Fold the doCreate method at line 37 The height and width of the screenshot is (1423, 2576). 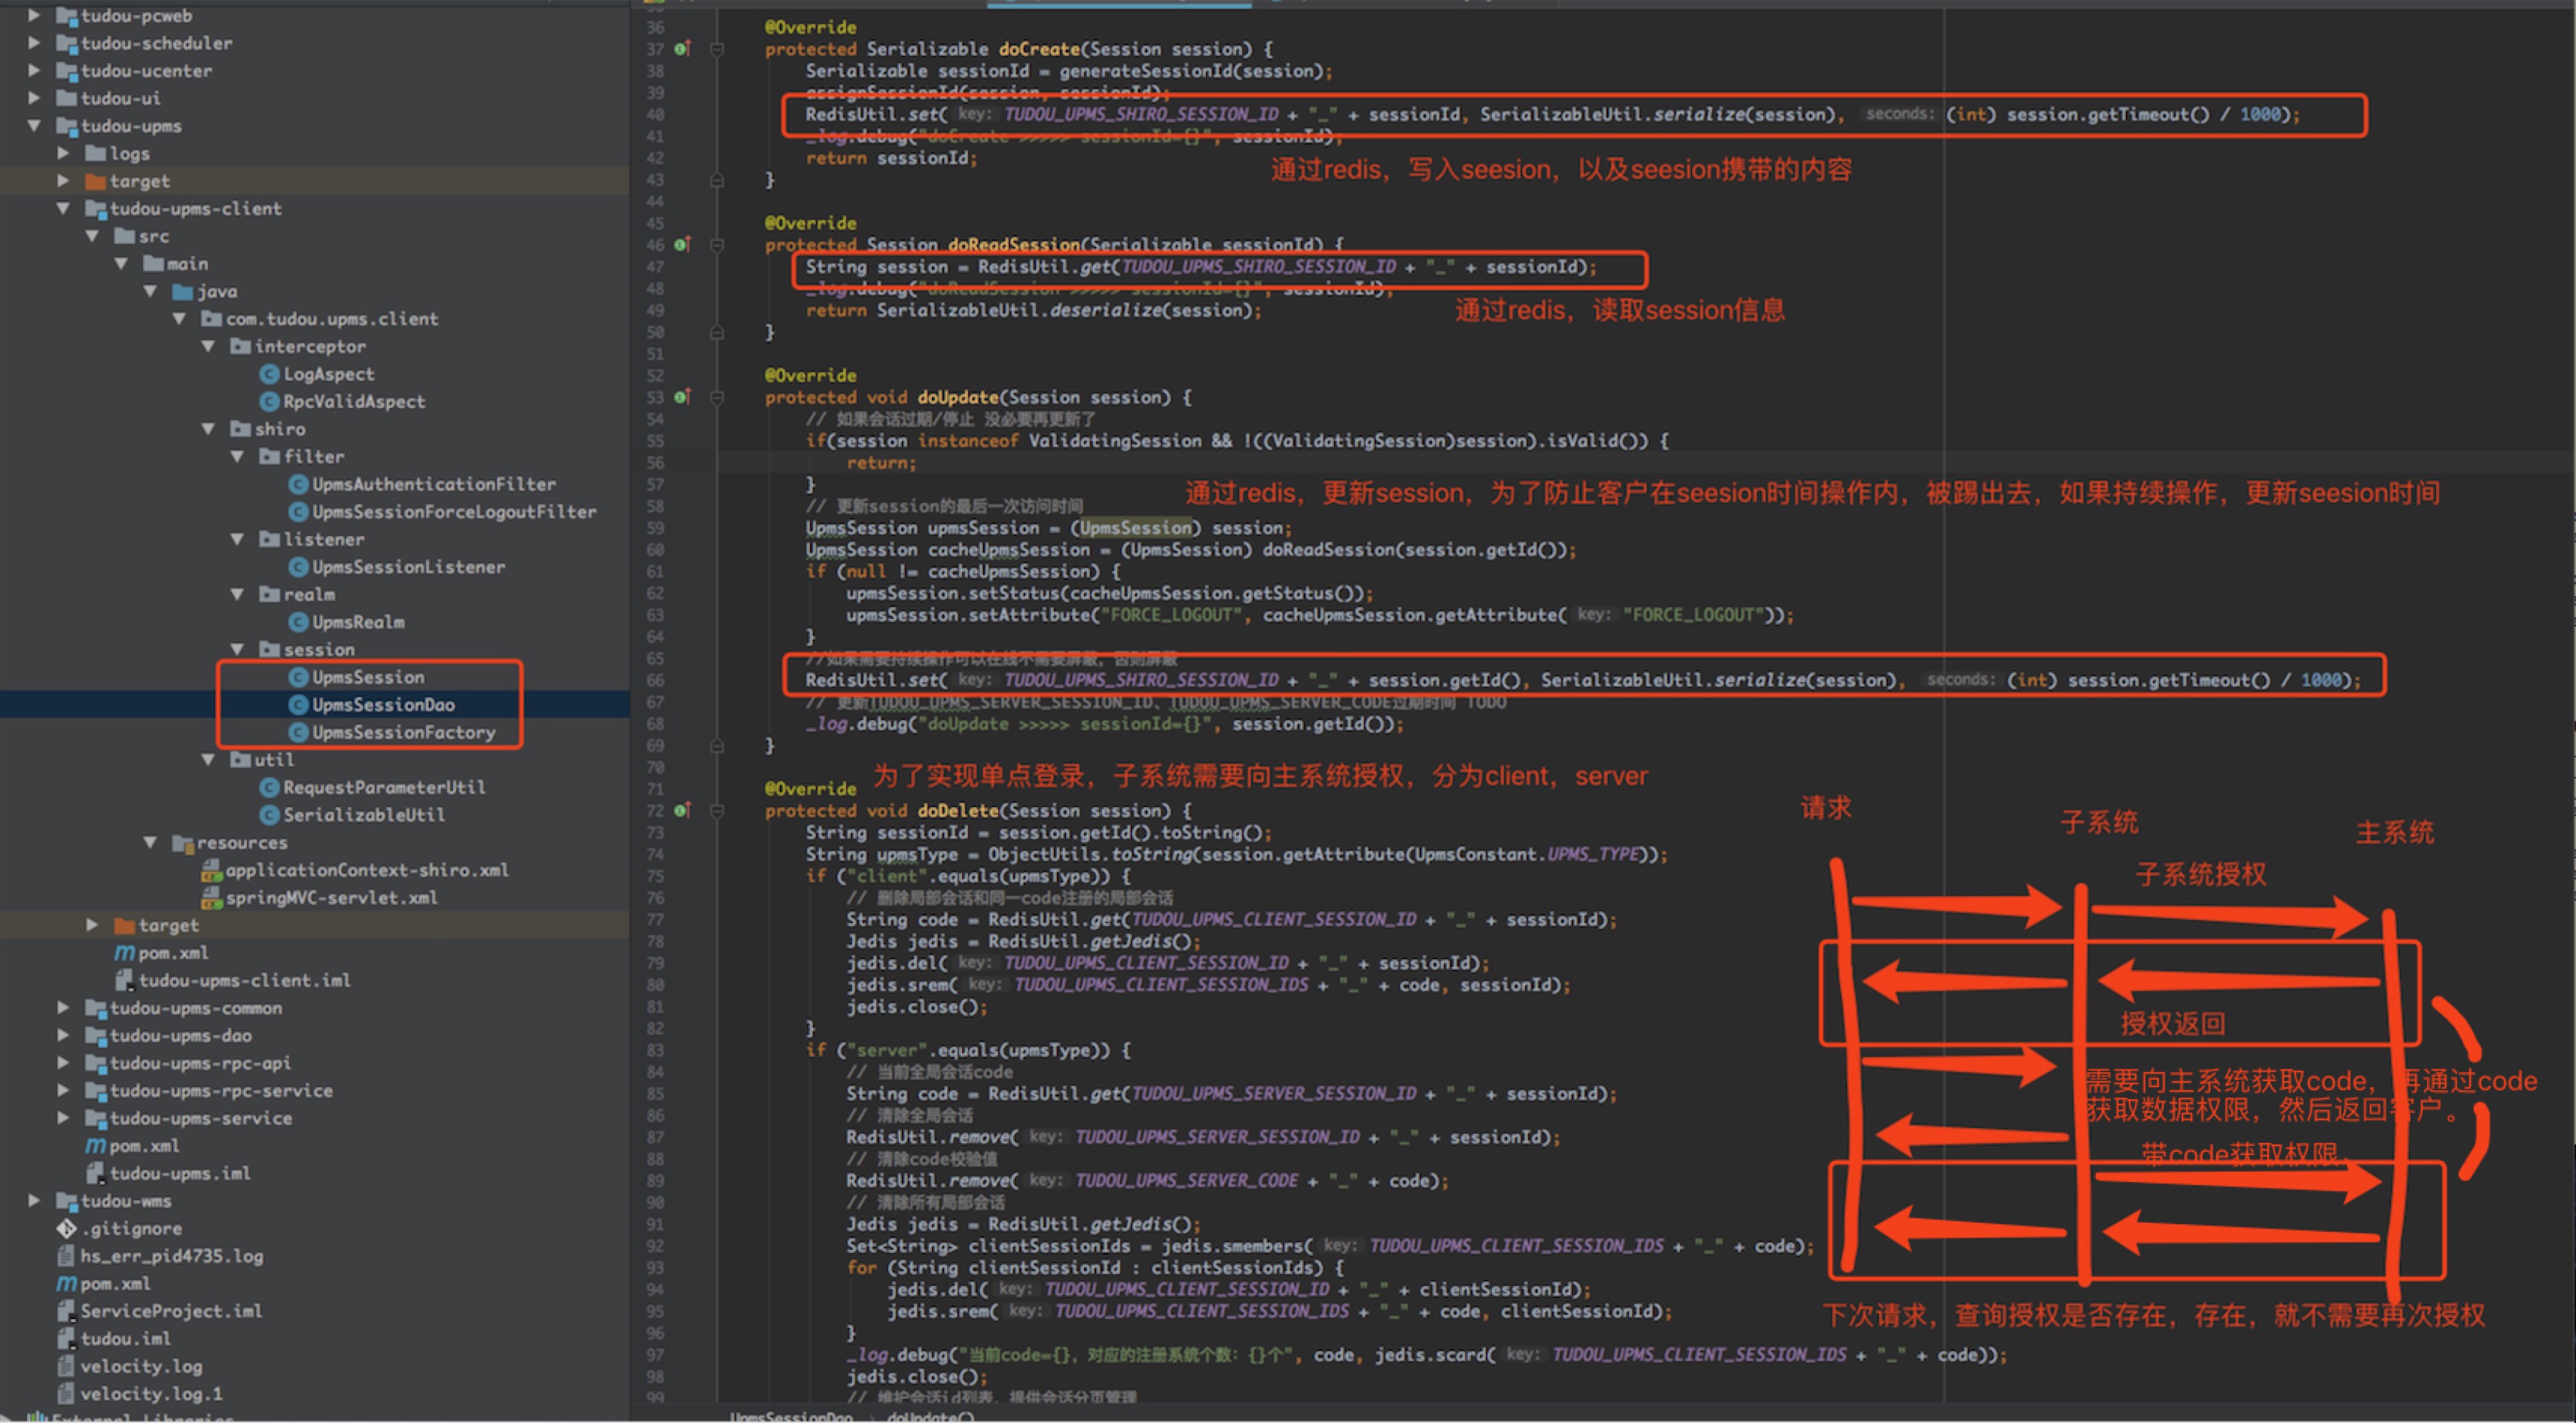pyautogui.click(x=717, y=49)
